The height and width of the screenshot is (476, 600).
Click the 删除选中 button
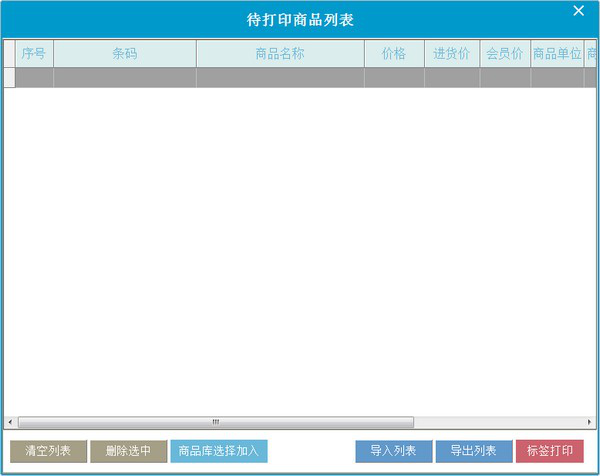(129, 451)
